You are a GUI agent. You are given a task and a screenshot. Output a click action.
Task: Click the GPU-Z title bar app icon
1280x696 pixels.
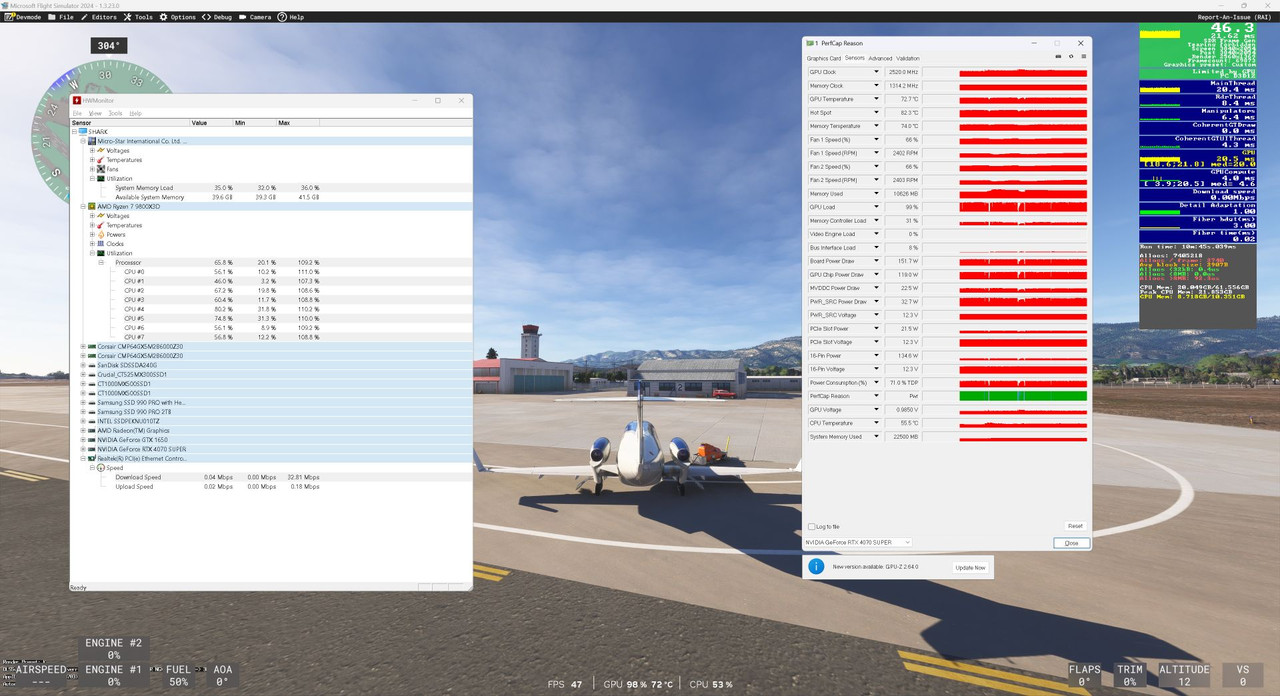pyautogui.click(x=809, y=43)
